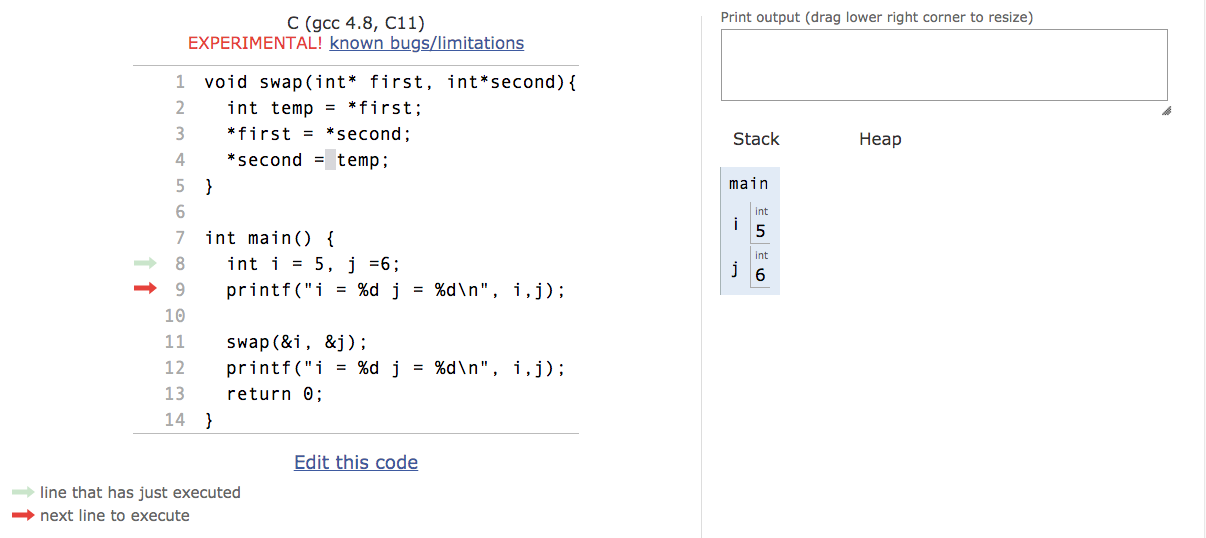Click the swap(&i, &j) code line
Screen dimensions: 1206x538
click(297, 342)
